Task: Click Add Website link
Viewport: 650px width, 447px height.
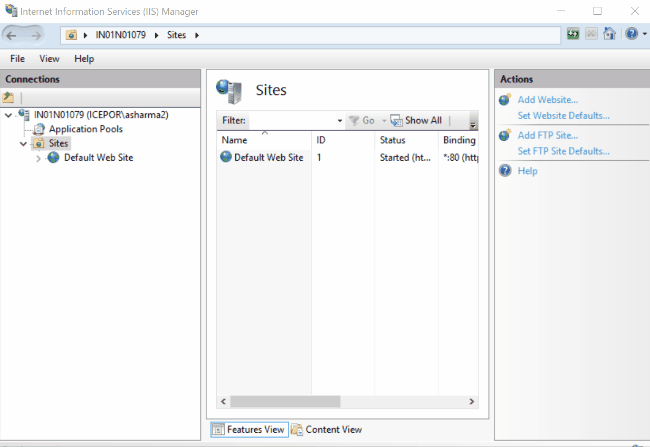Action: point(547,100)
